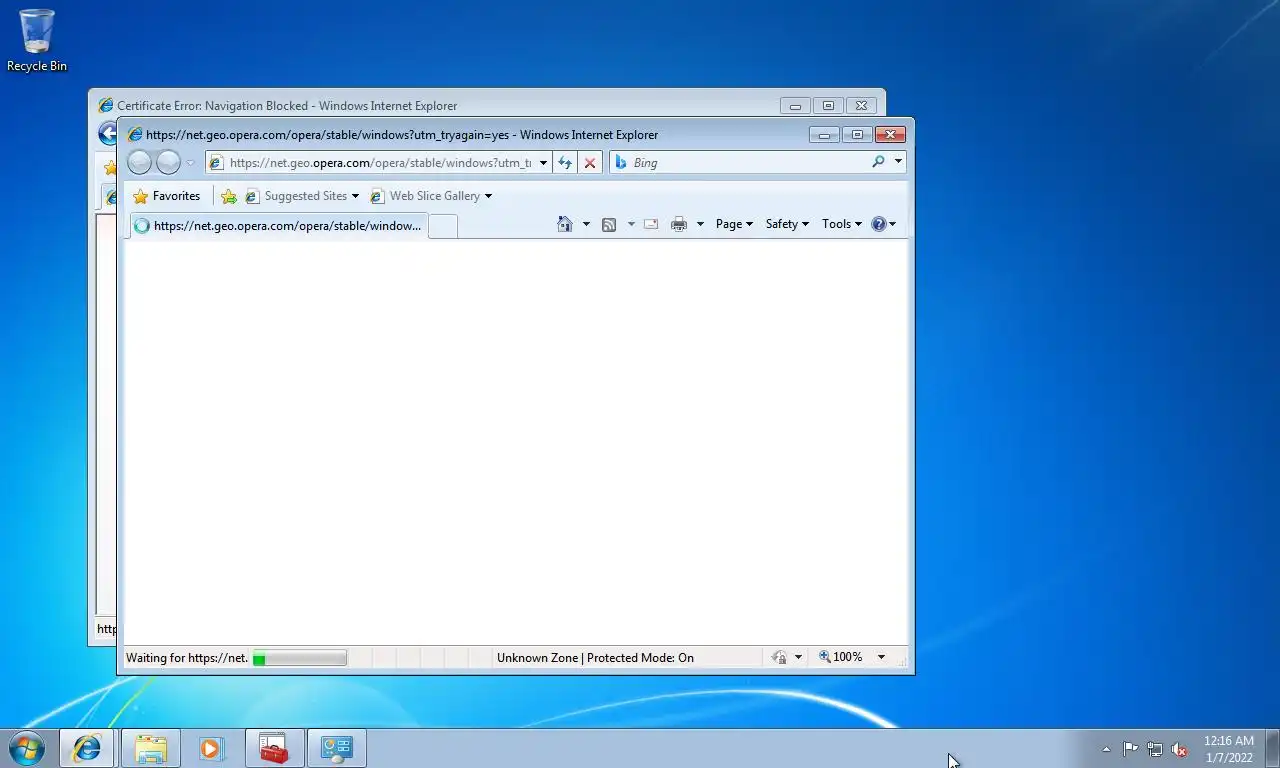Open the red toolbox taskbar icon
The image size is (1280, 768).
coord(274,748)
